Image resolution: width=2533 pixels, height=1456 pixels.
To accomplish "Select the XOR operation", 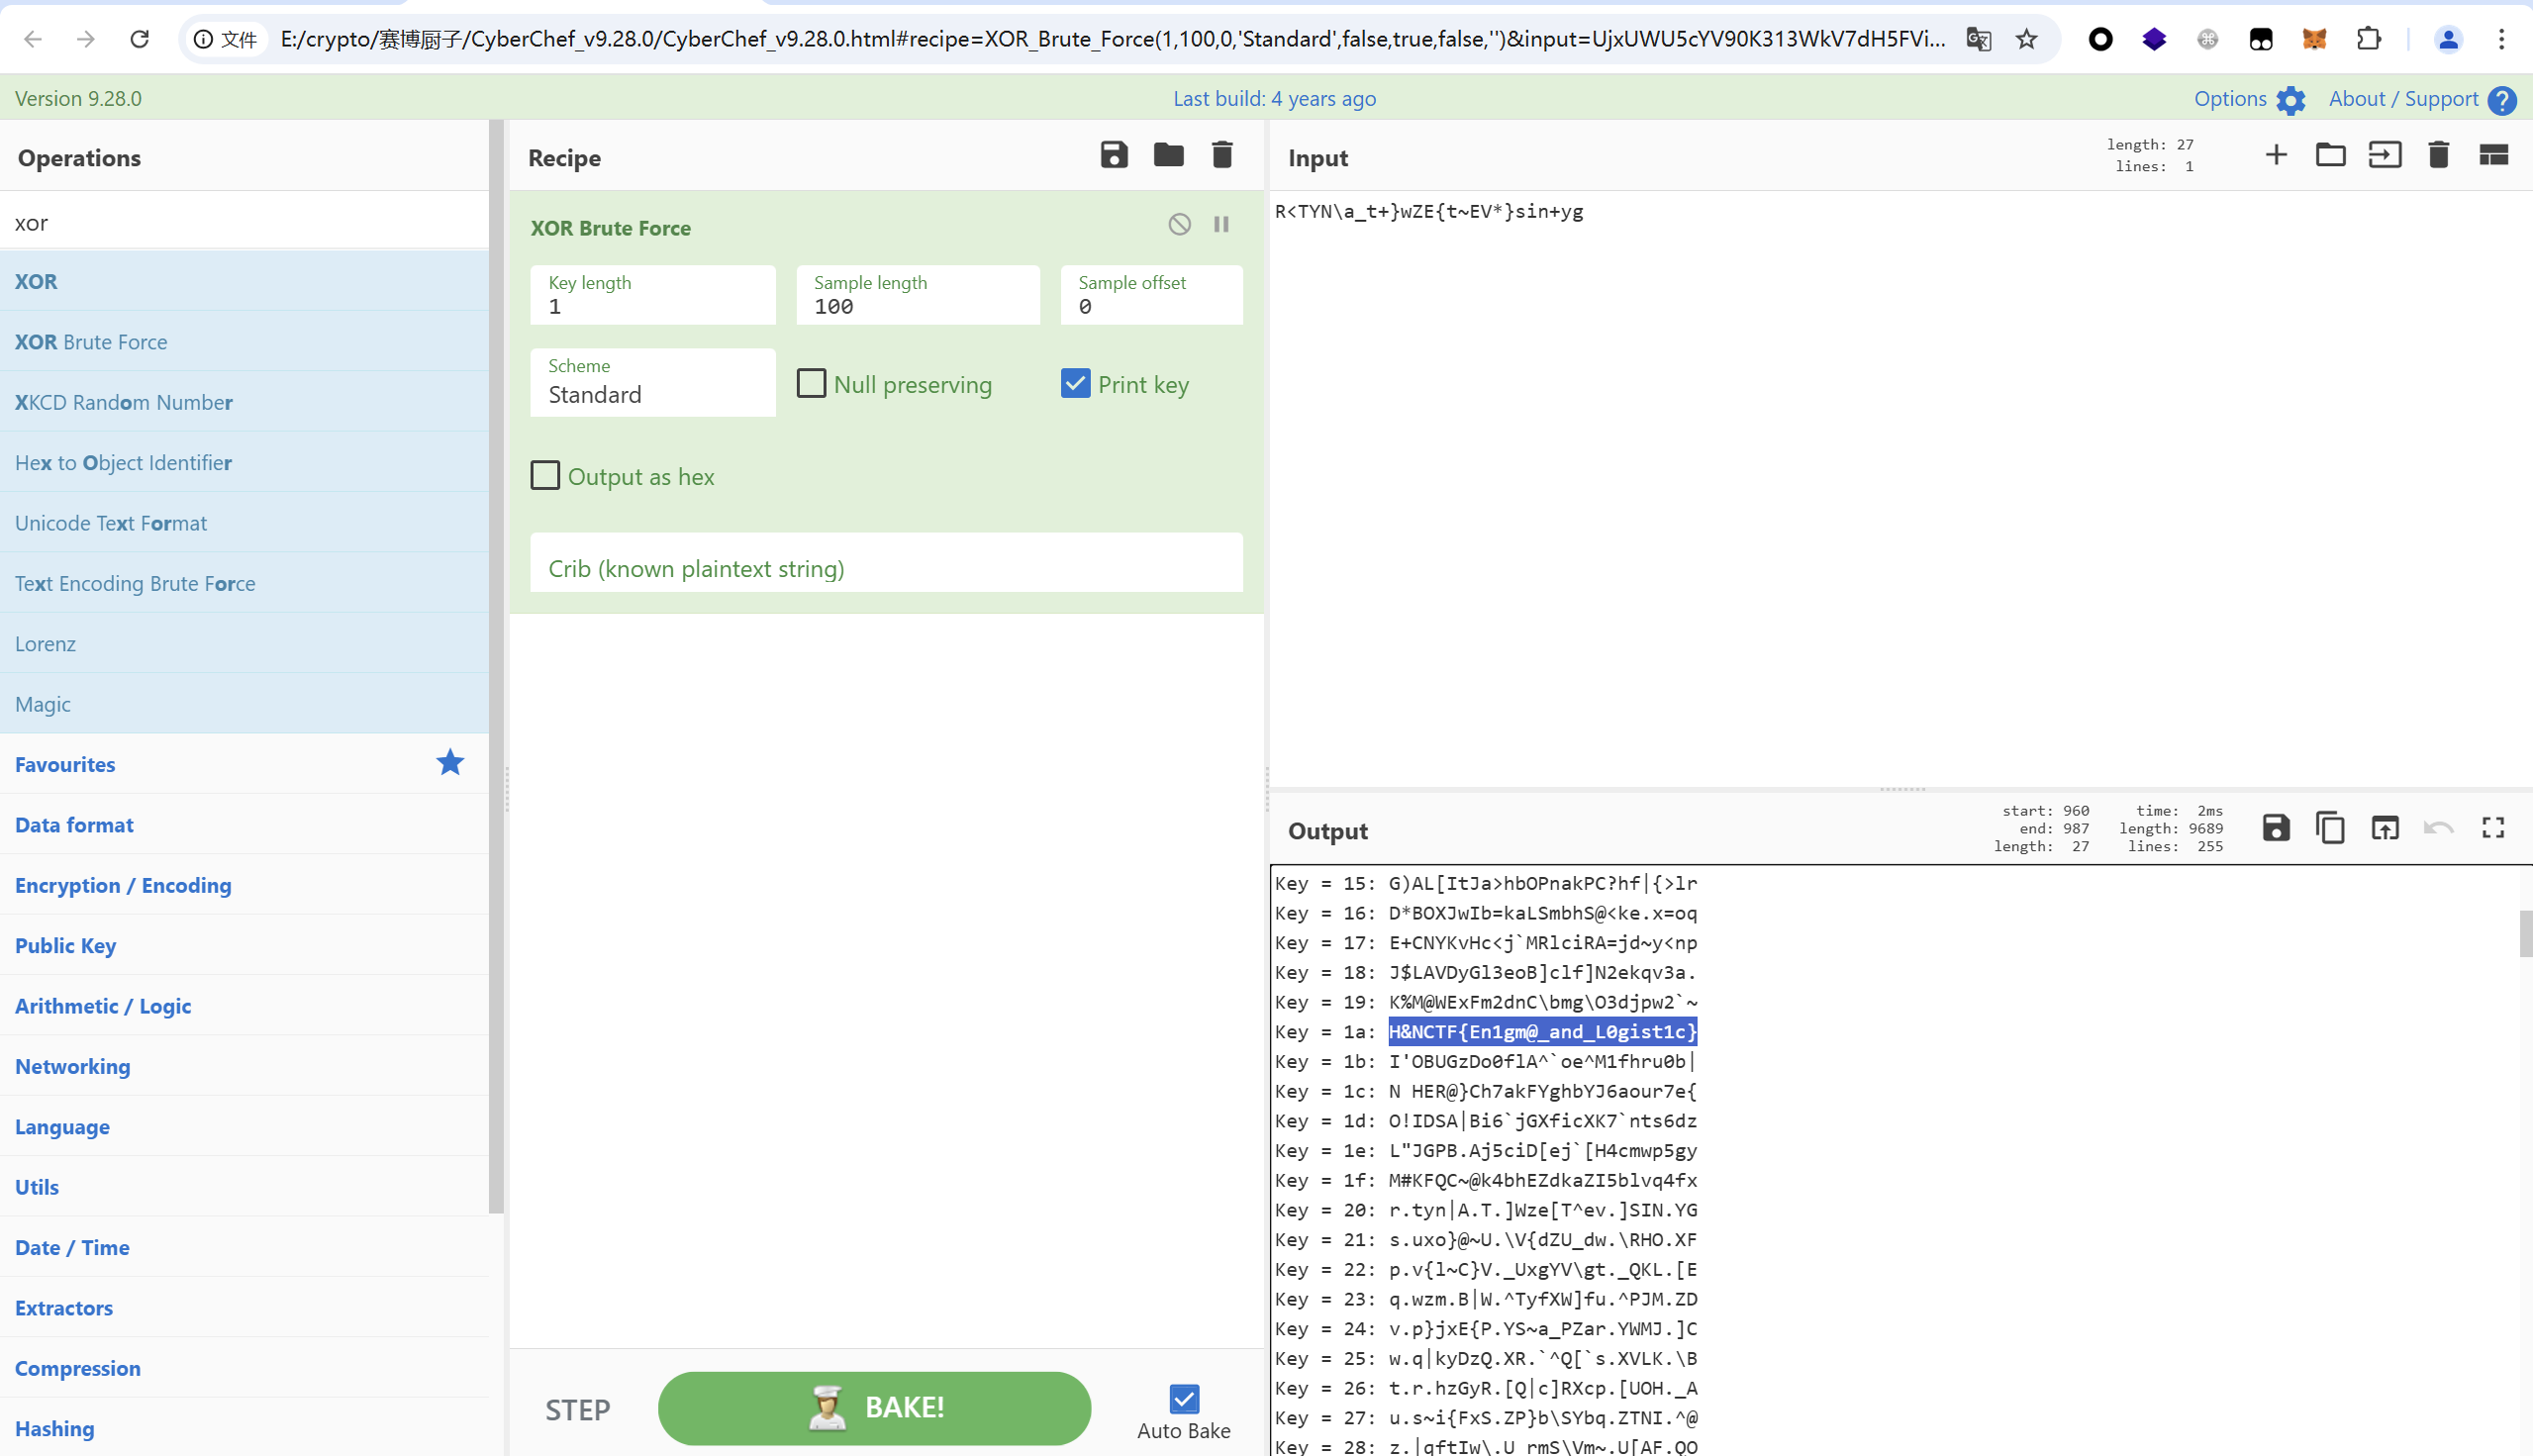I will tap(245, 281).
